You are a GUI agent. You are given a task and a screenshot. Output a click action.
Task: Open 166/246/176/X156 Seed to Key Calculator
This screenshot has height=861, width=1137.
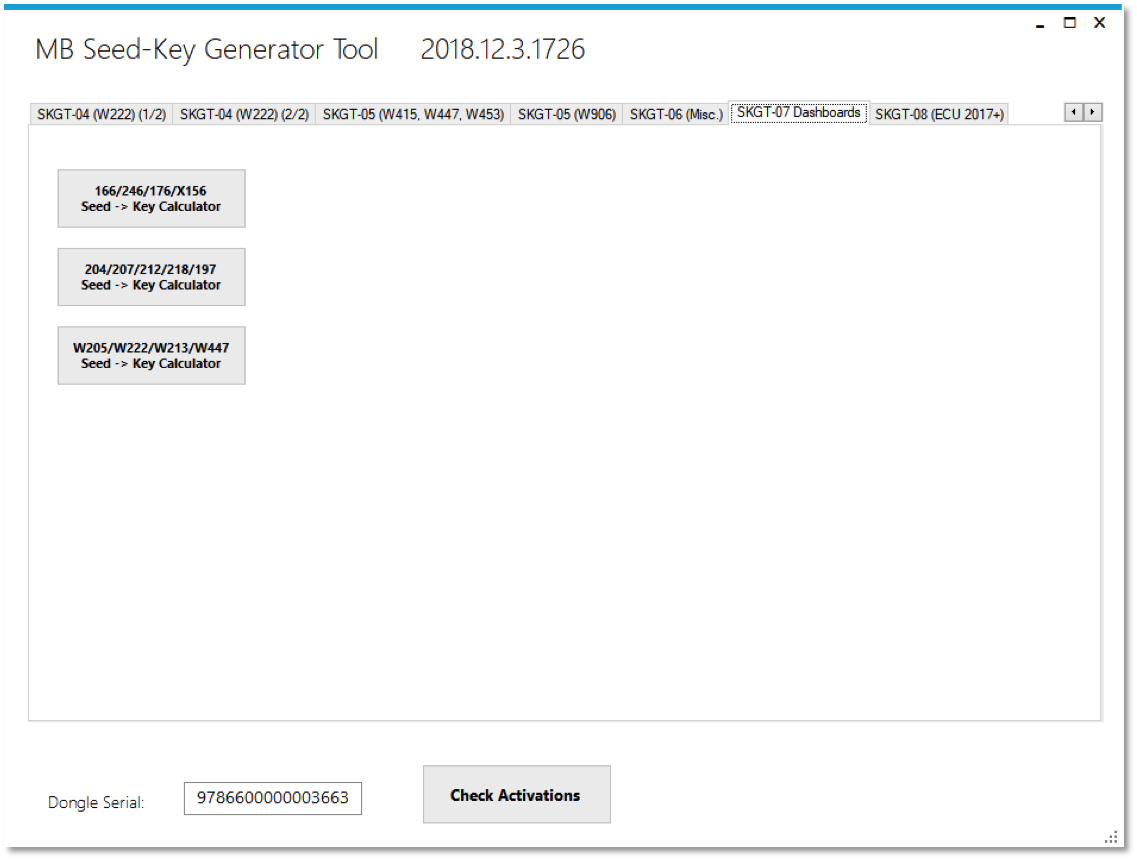tap(152, 199)
